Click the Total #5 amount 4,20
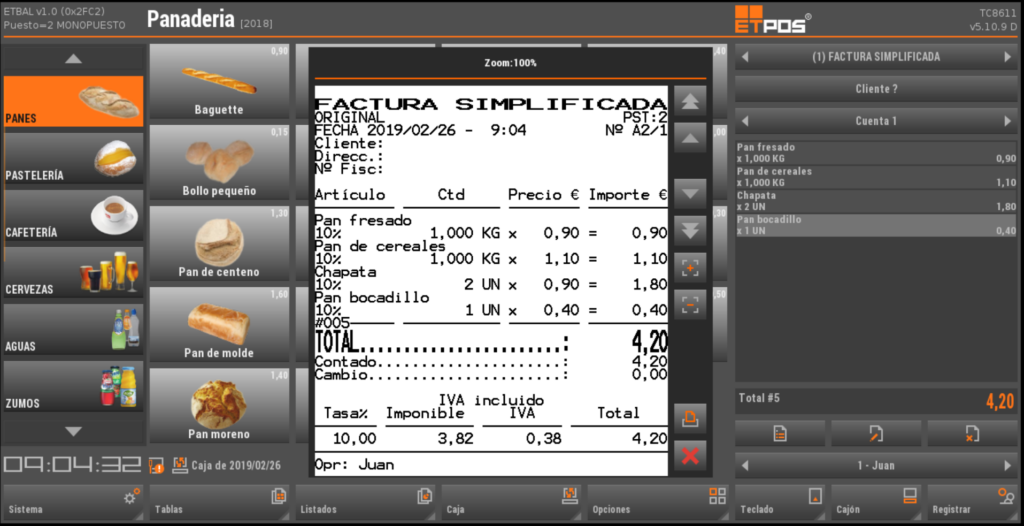Viewport: 1024px width, 526px height. (1000, 401)
